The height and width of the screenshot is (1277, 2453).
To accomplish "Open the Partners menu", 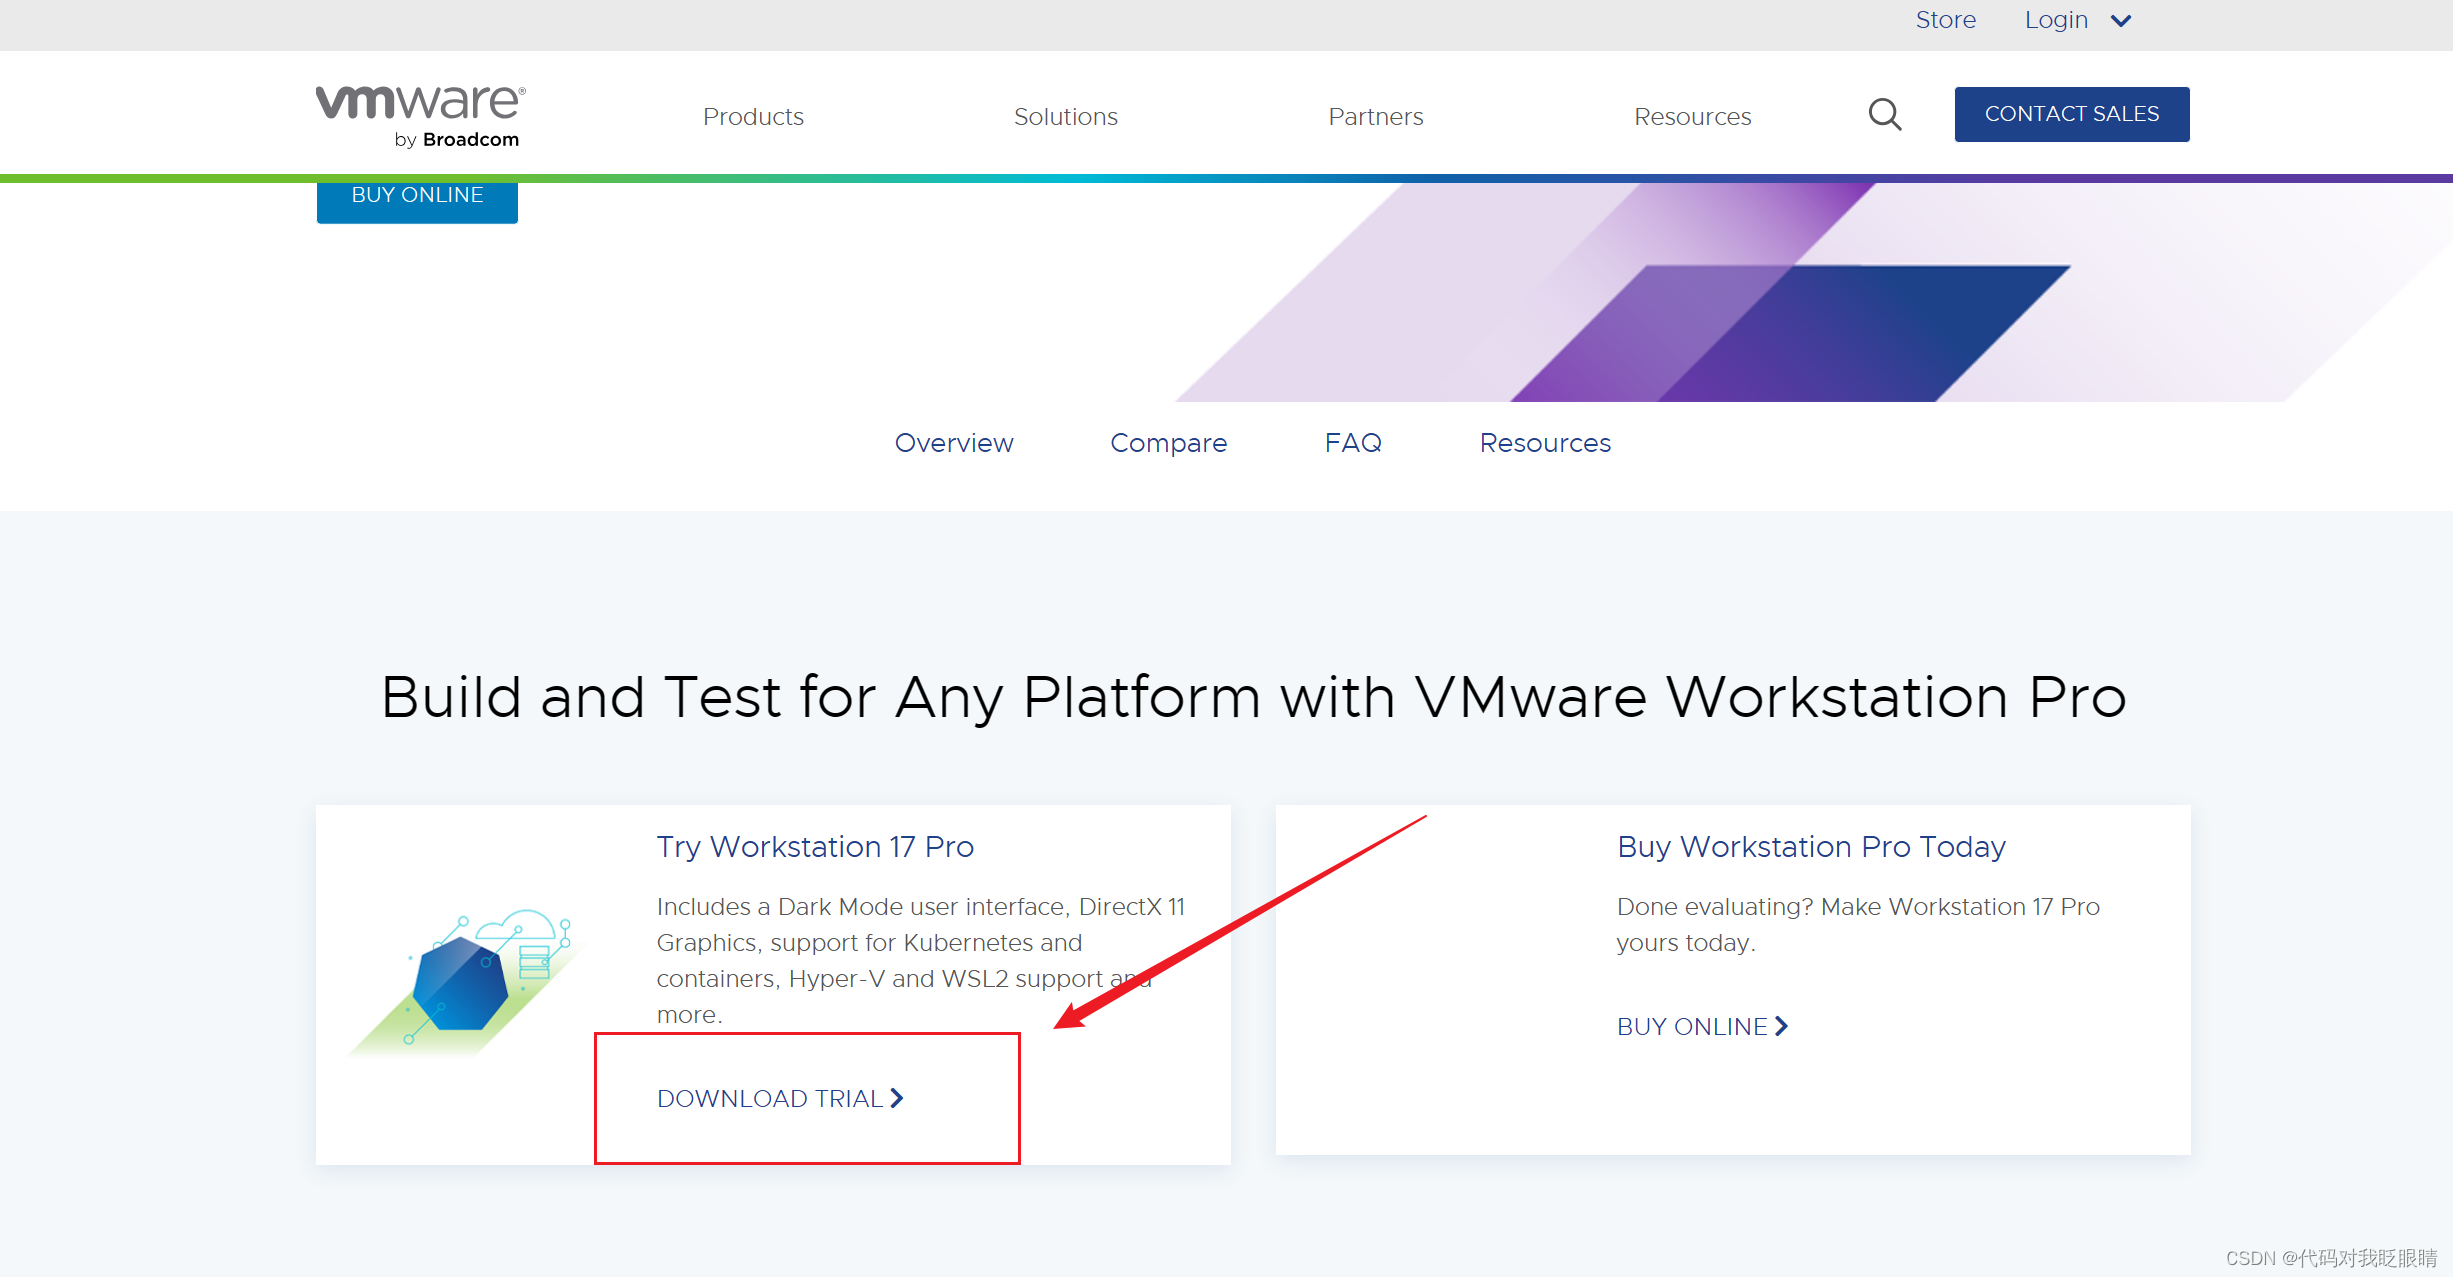I will point(1375,117).
